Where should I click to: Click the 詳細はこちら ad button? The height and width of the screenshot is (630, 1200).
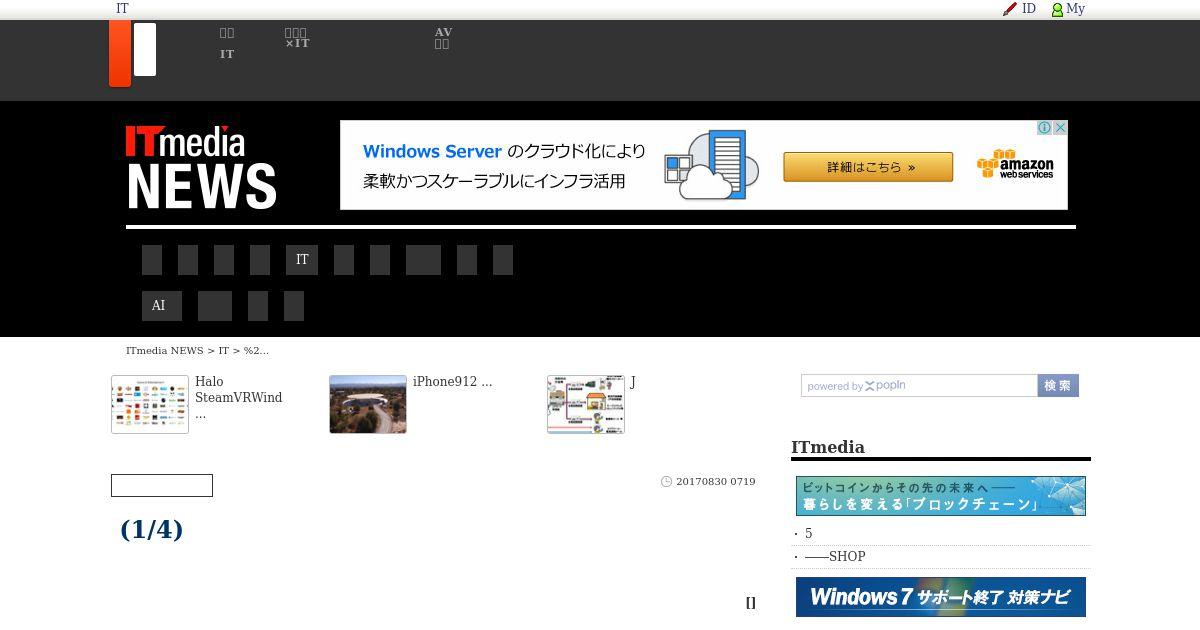[x=868, y=167]
